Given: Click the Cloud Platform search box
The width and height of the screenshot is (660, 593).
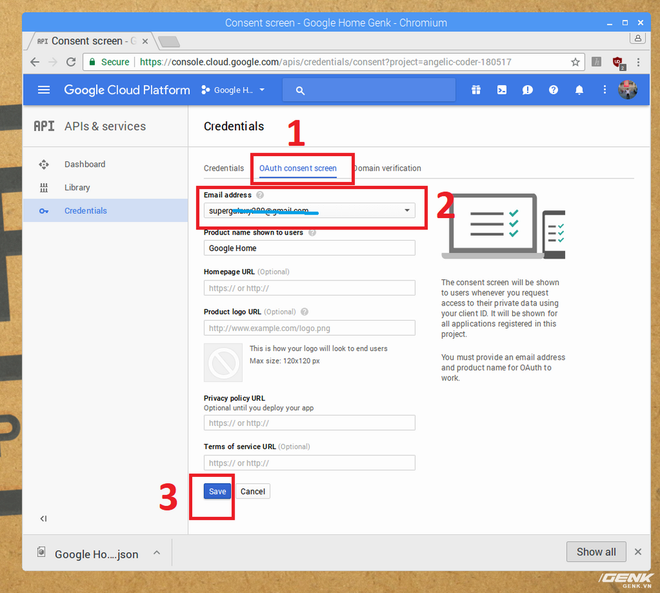Looking at the screenshot, I should [369, 90].
